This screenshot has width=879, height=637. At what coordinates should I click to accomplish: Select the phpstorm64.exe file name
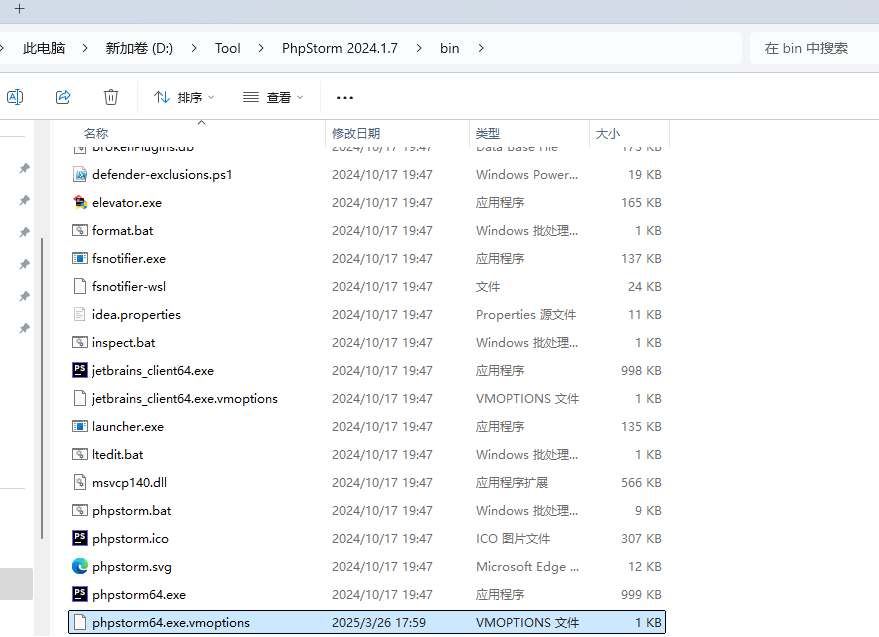139,595
